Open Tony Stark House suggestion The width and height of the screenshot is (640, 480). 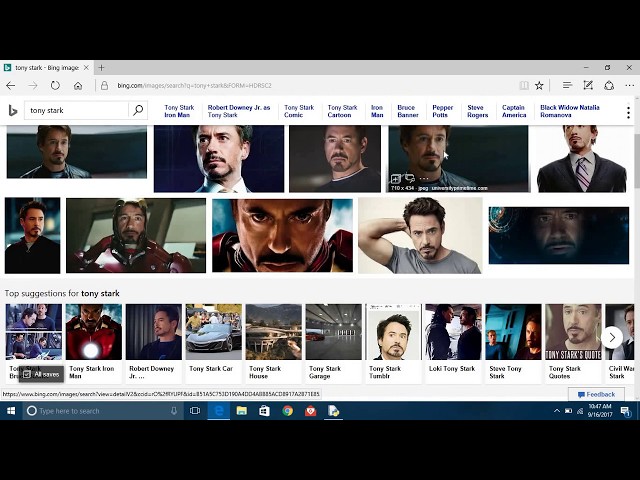pyautogui.click(x=273, y=343)
